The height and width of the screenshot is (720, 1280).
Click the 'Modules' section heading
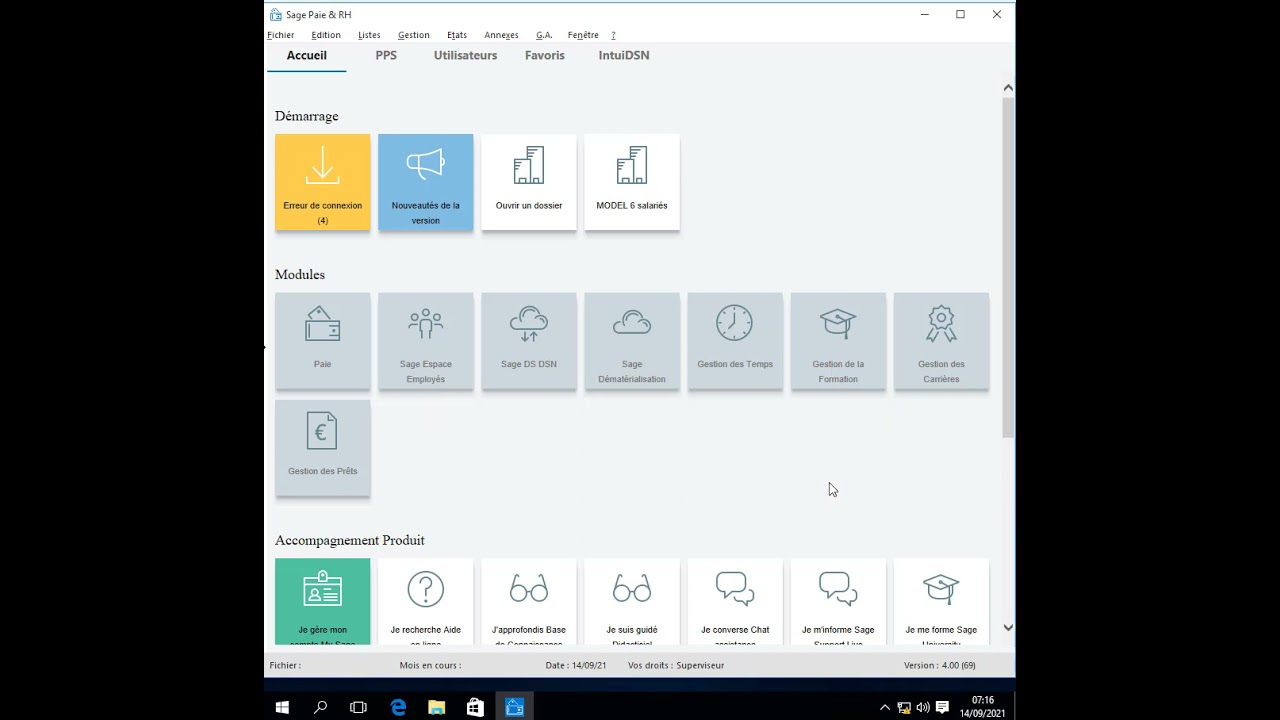coord(300,274)
